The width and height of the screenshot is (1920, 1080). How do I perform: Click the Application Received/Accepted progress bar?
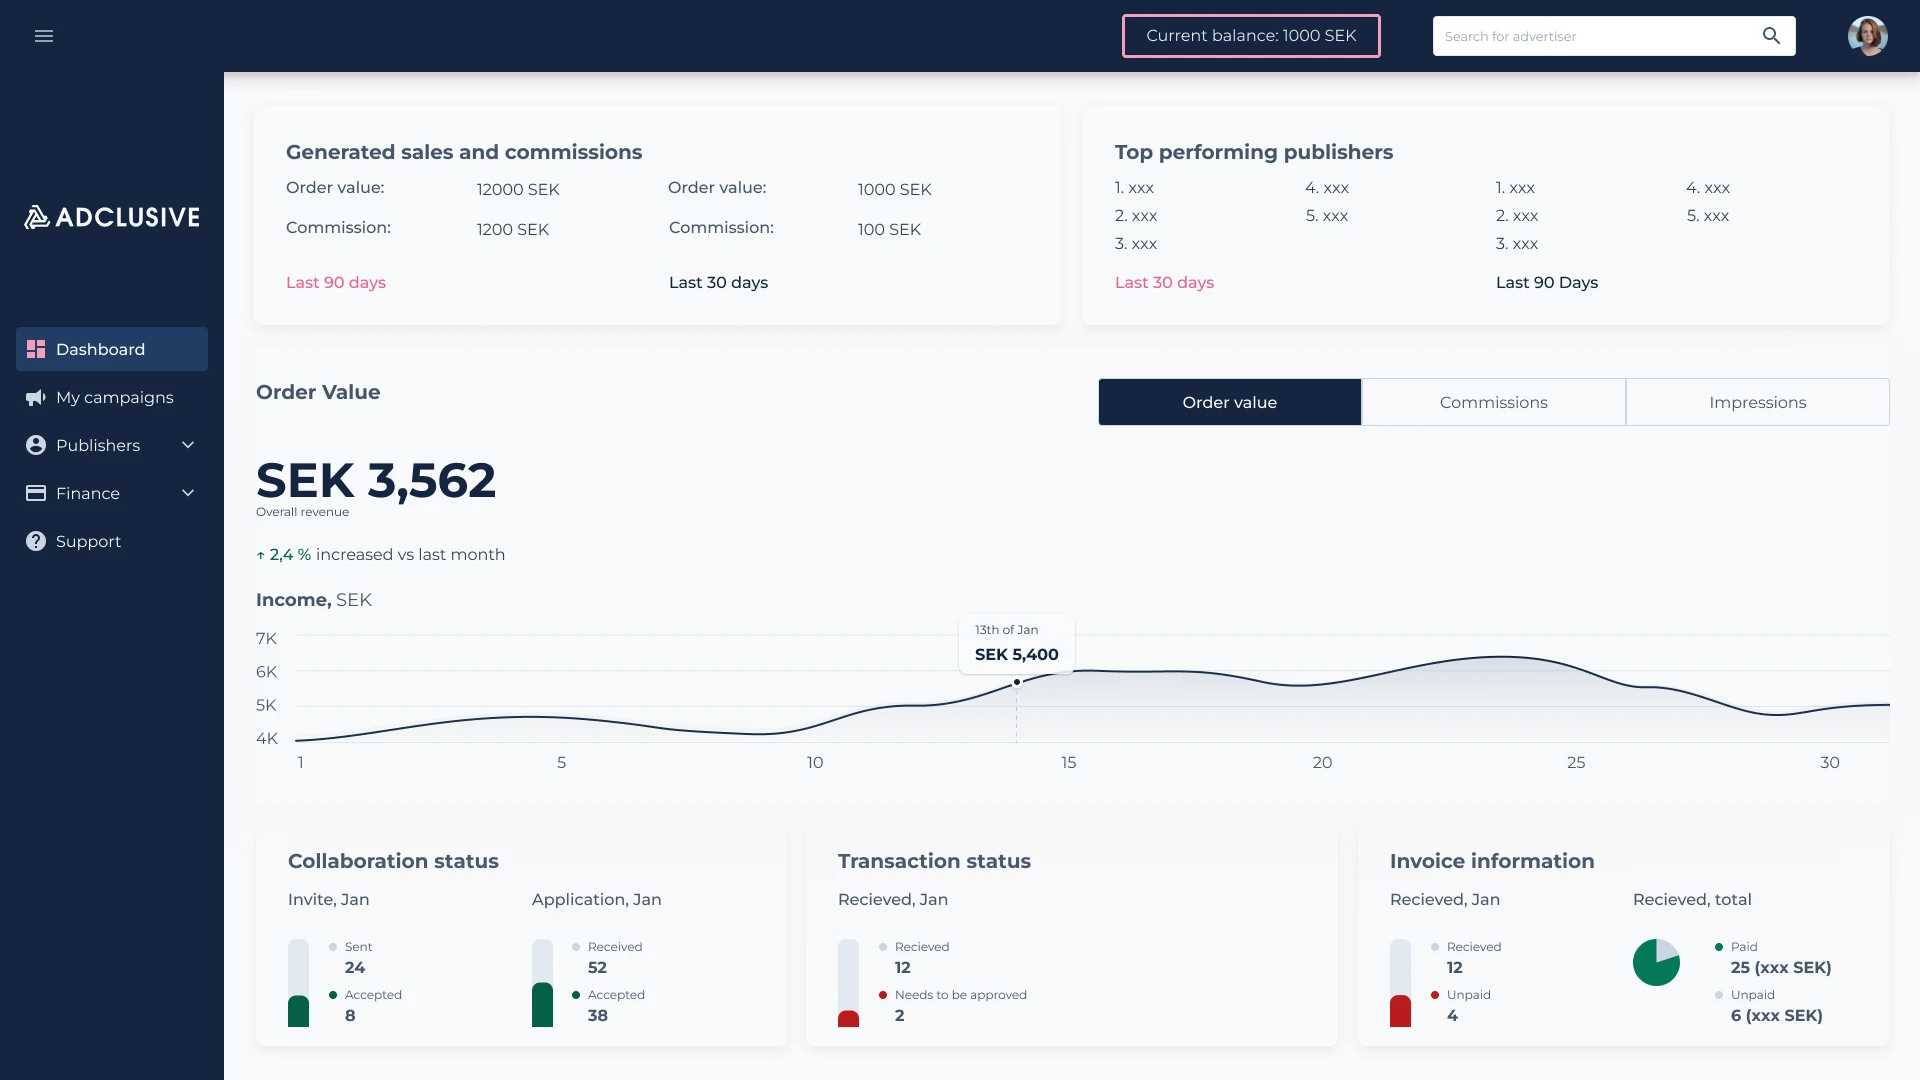542,983
